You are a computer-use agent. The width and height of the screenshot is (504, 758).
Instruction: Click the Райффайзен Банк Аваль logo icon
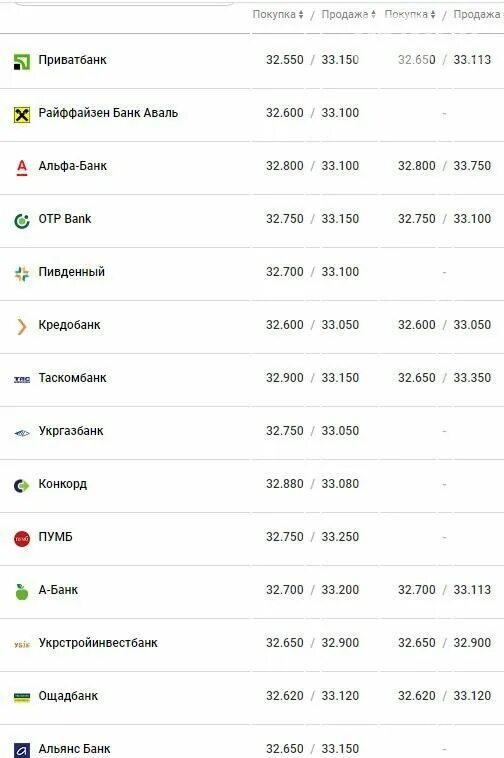click(22, 115)
